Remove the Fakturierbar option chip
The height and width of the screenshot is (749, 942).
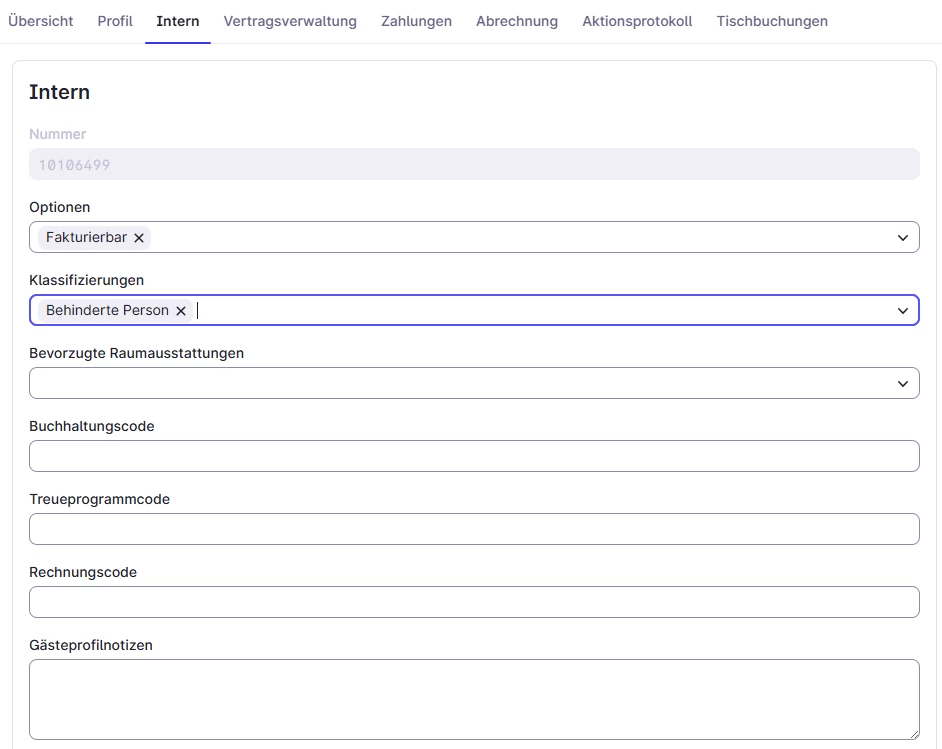[139, 238]
